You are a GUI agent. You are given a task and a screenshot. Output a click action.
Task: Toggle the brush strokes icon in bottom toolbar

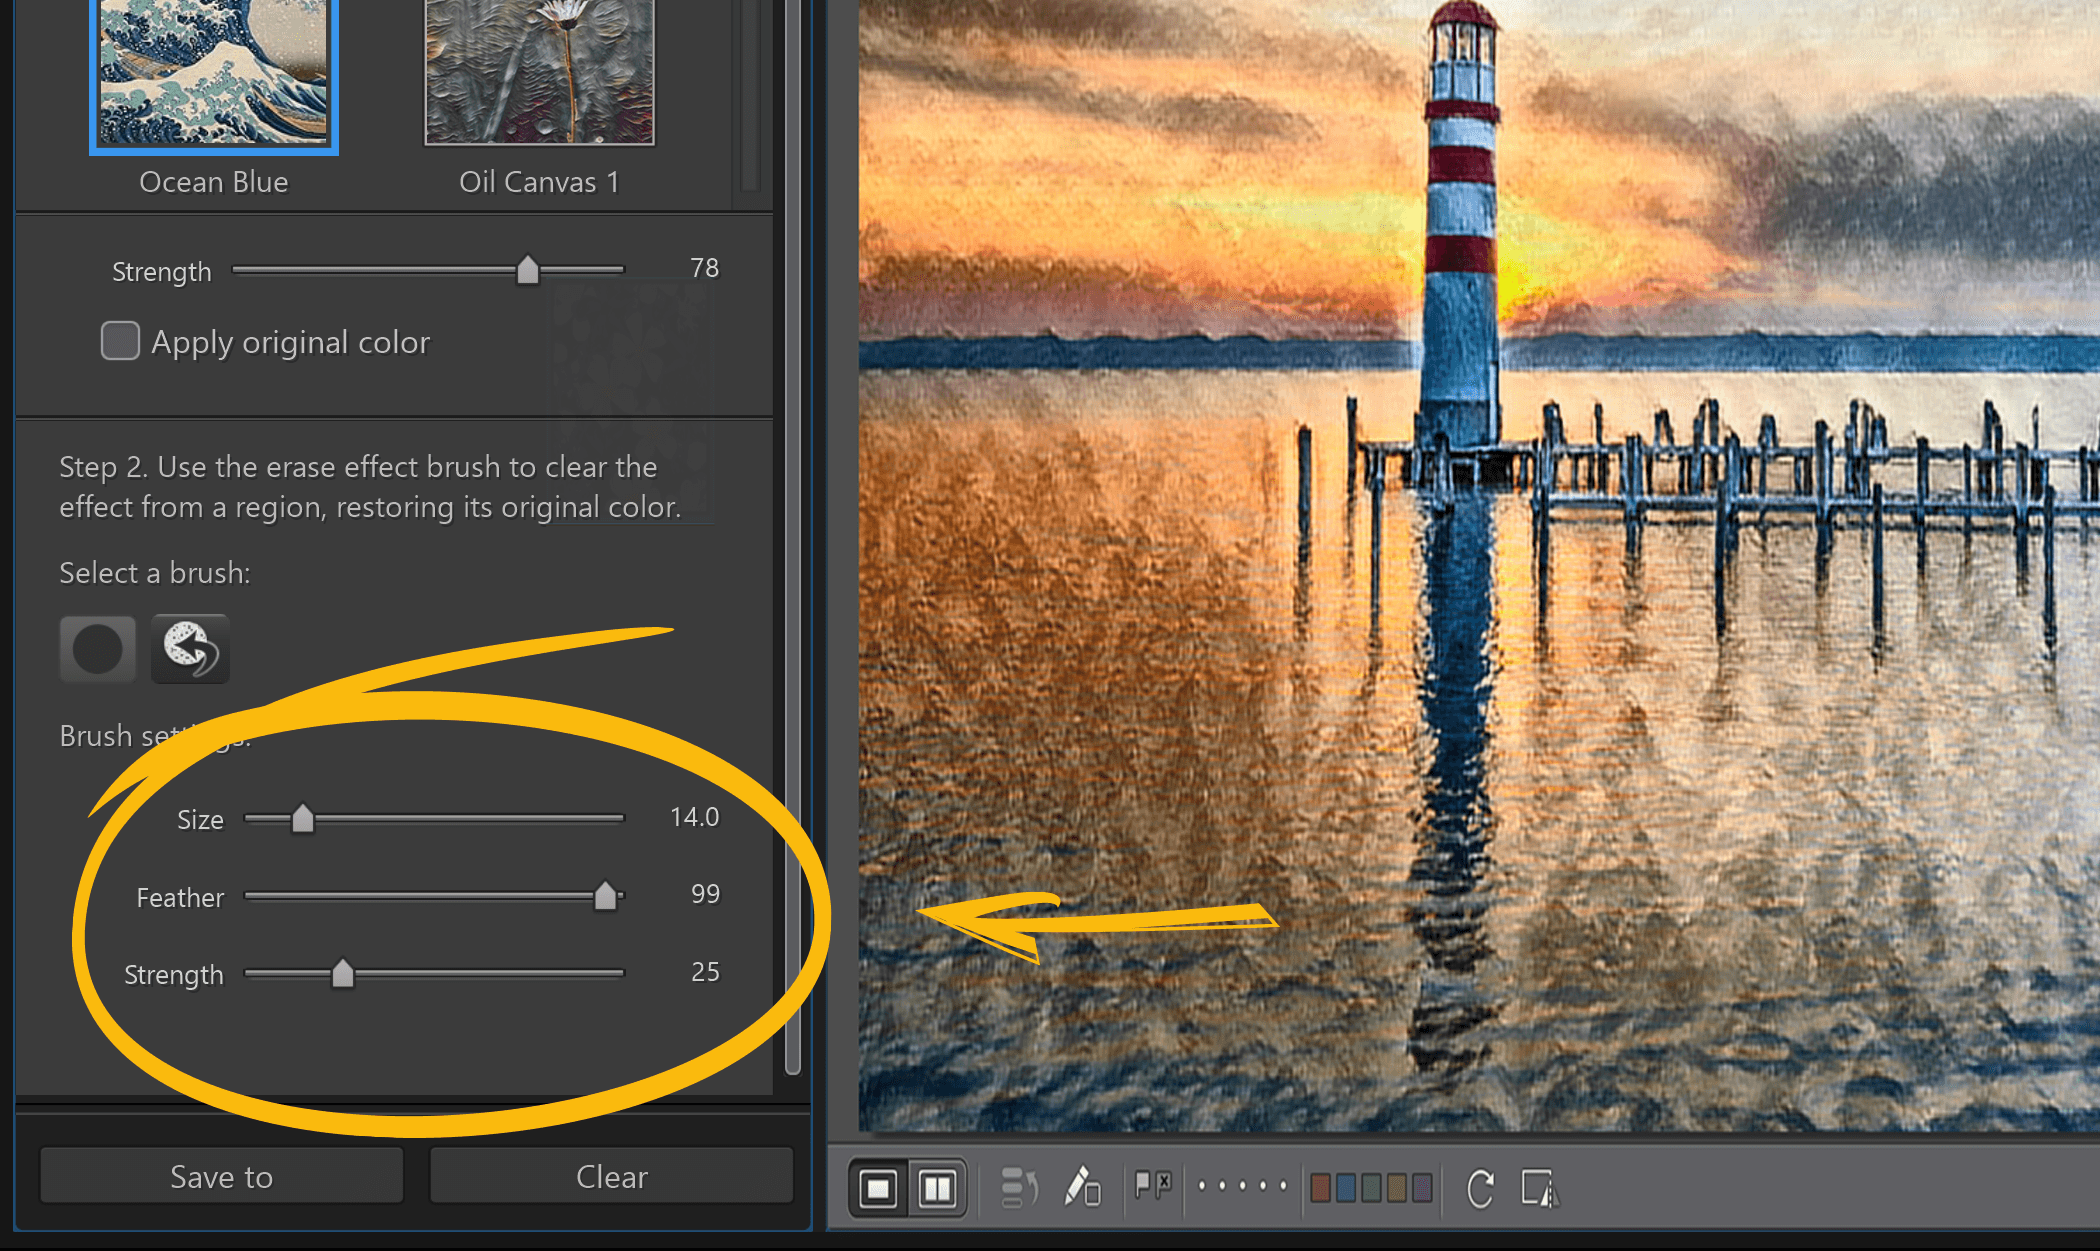(1018, 1186)
